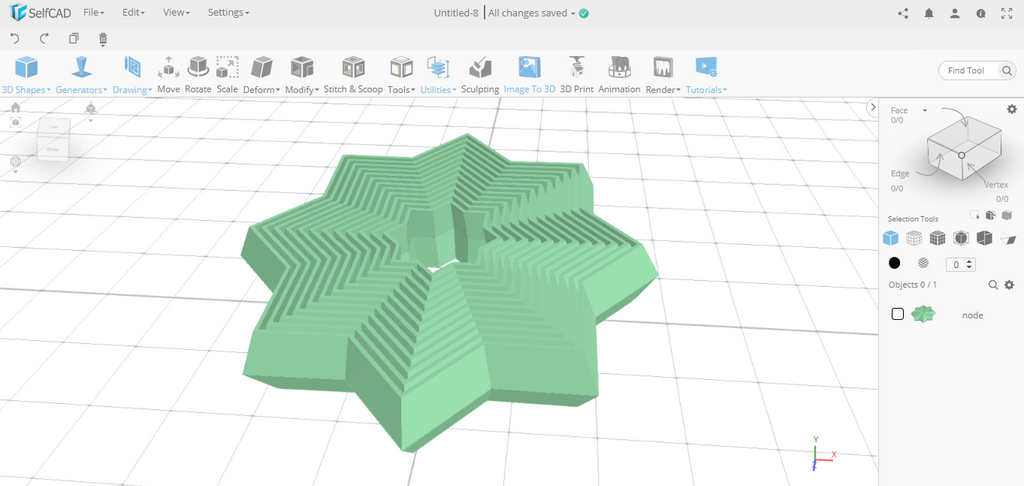Viewport: 1024px width, 486px height.
Task: Reset view with the home icon
Action: [x=16, y=108]
